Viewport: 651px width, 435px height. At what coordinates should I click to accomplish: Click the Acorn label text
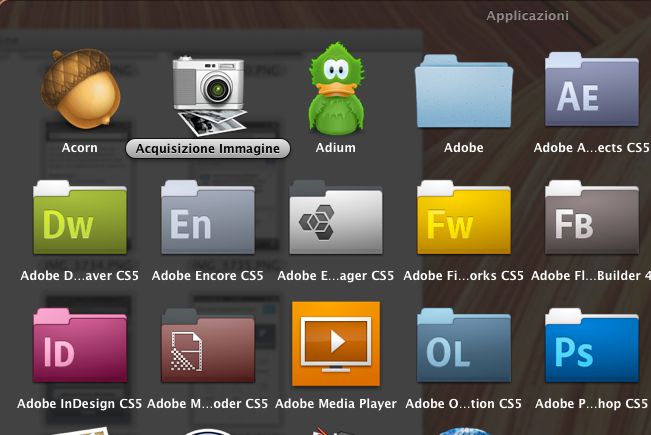click(x=80, y=148)
